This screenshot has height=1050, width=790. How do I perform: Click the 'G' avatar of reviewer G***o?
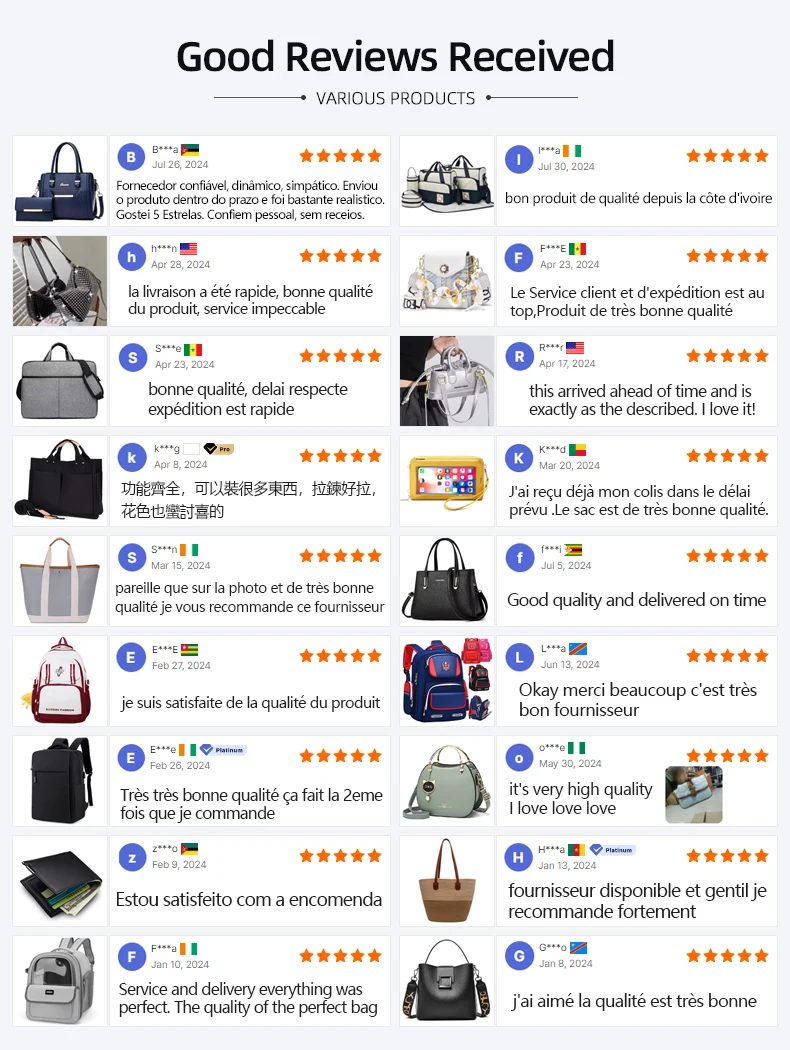pos(519,956)
